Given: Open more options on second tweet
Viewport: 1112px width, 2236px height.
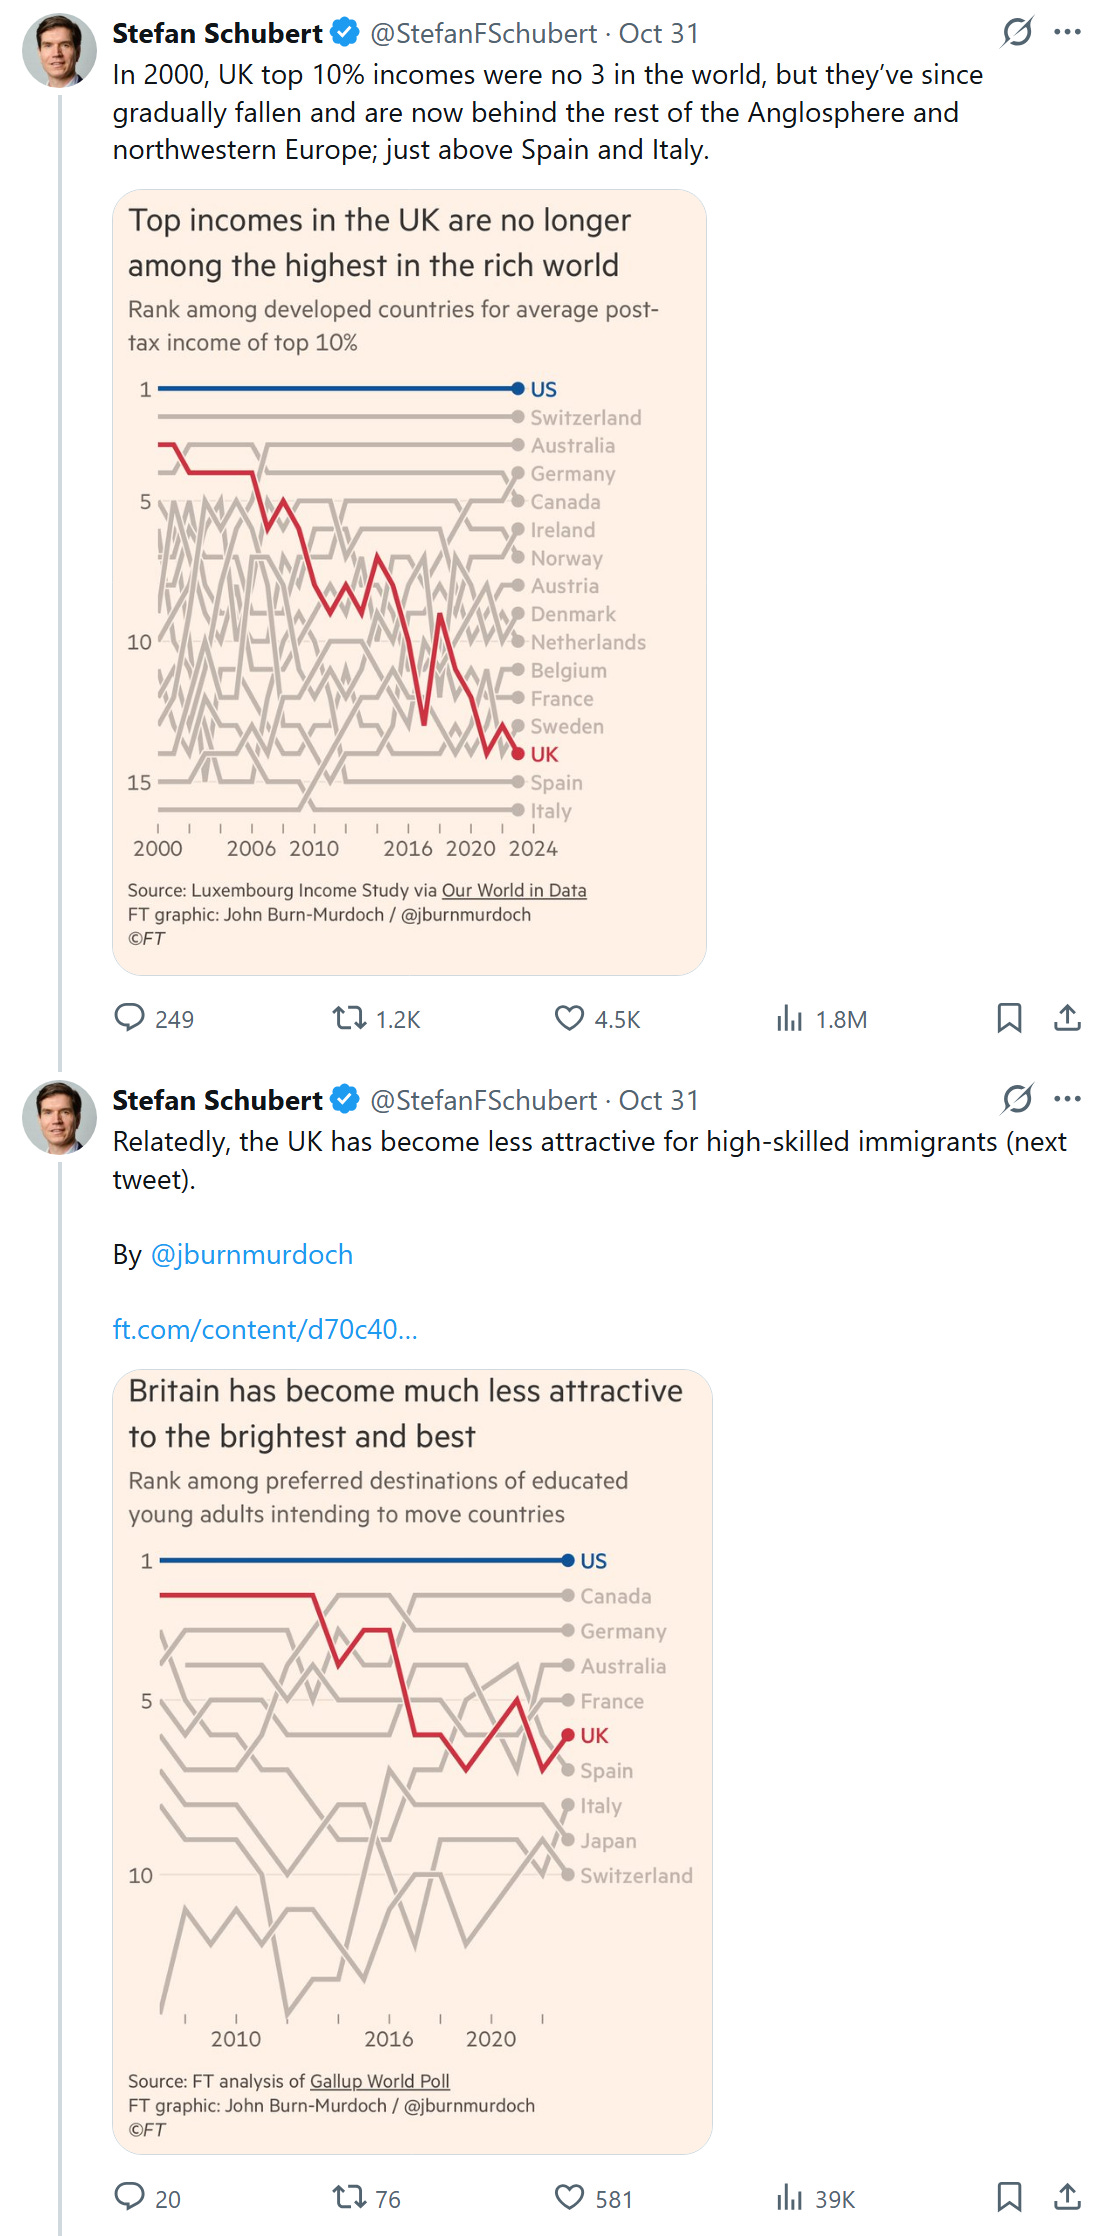Looking at the screenshot, I should click(1068, 1099).
